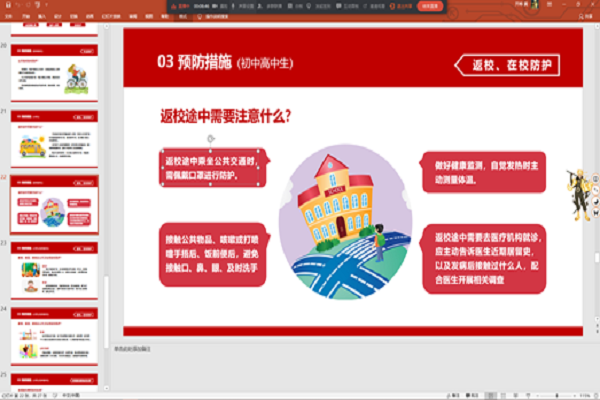Select the school building illustration on slide
The image size is (600, 400).
tap(344, 207)
